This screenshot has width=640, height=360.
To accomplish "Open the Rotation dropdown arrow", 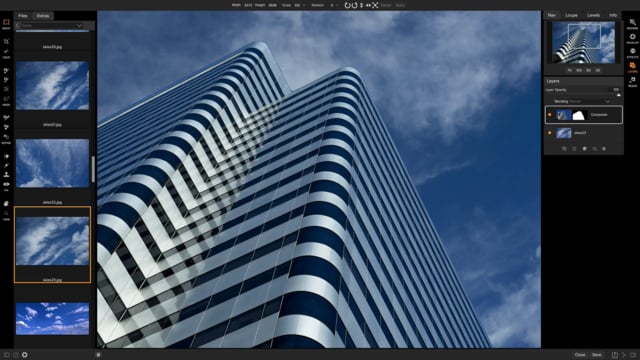I will pyautogui.click(x=338, y=5).
